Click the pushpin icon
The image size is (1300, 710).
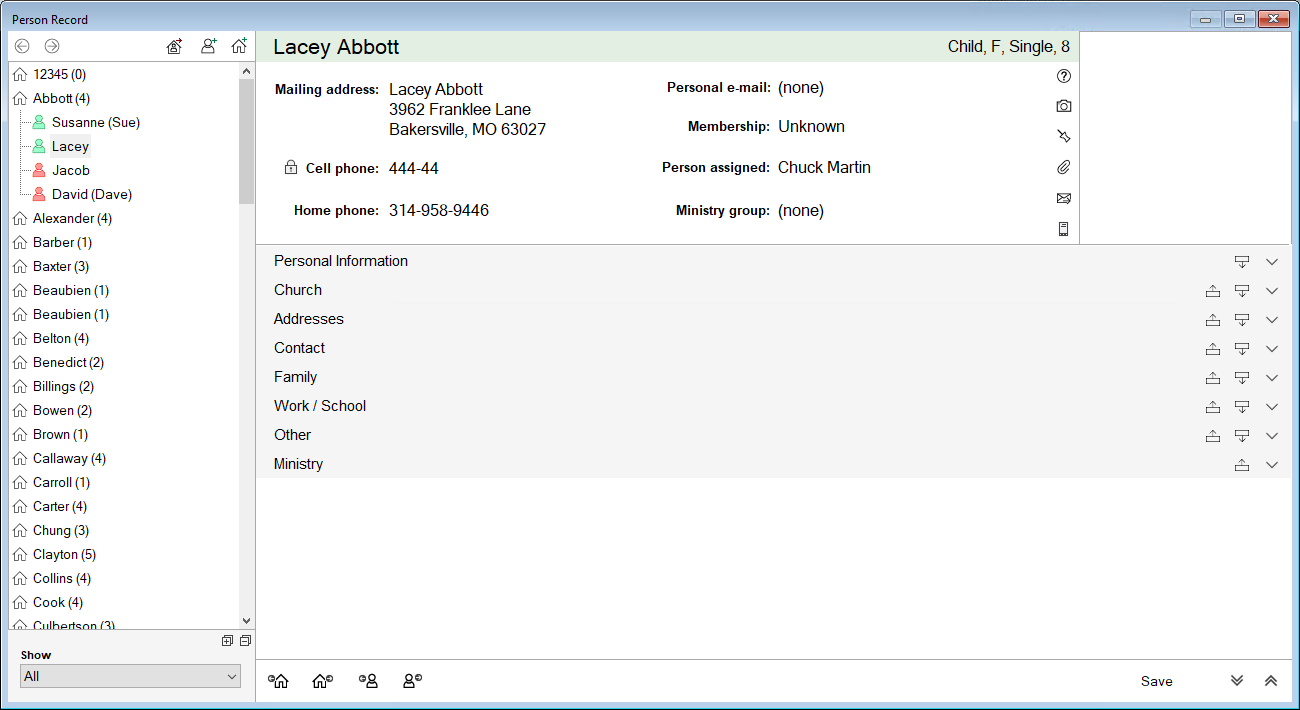[1063, 136]
